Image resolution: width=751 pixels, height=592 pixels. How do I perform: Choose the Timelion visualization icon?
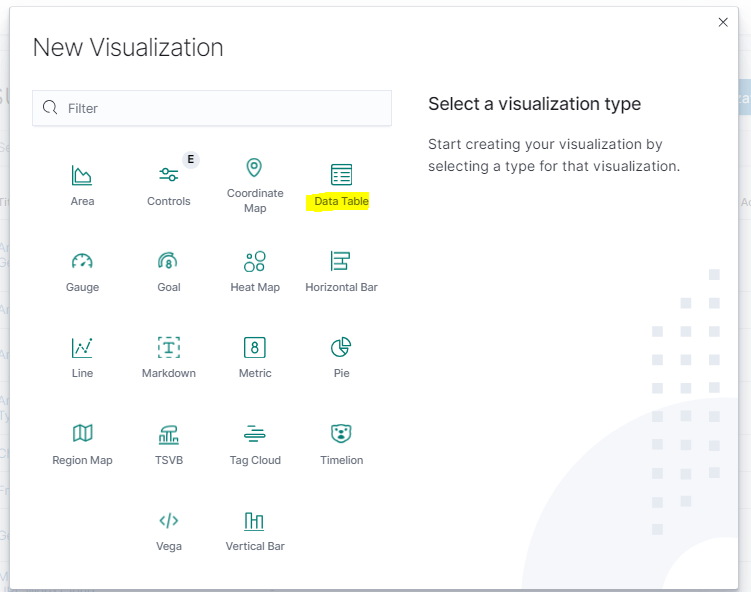341,434
